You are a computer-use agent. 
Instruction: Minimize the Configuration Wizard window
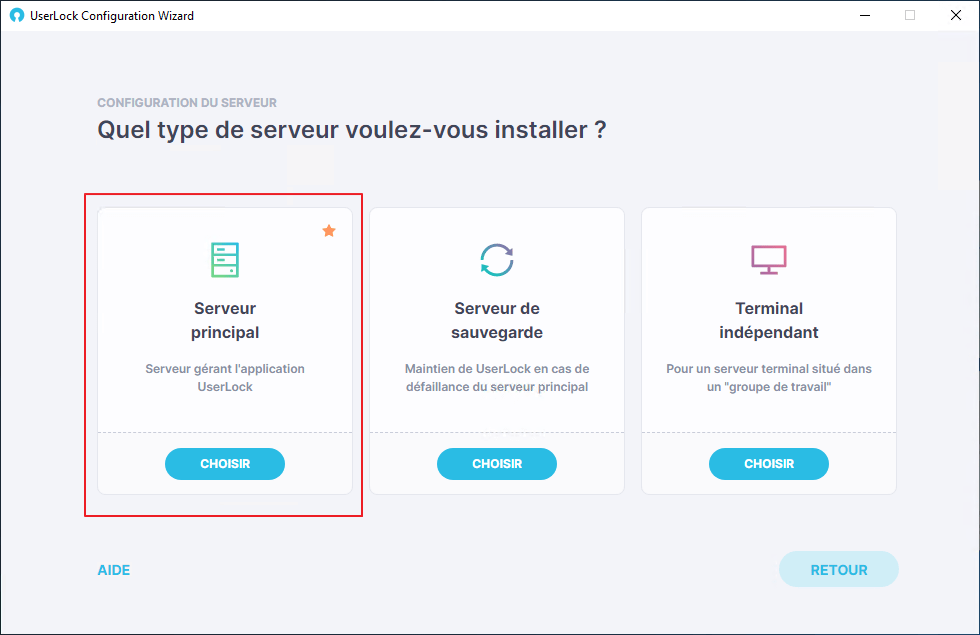[x=865, y=16]
